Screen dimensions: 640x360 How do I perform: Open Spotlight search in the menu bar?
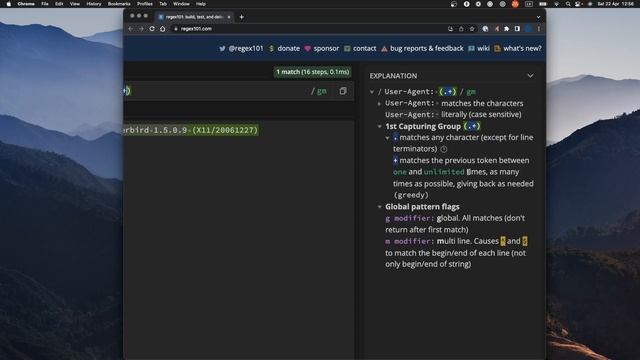click(x=568, y=4)
